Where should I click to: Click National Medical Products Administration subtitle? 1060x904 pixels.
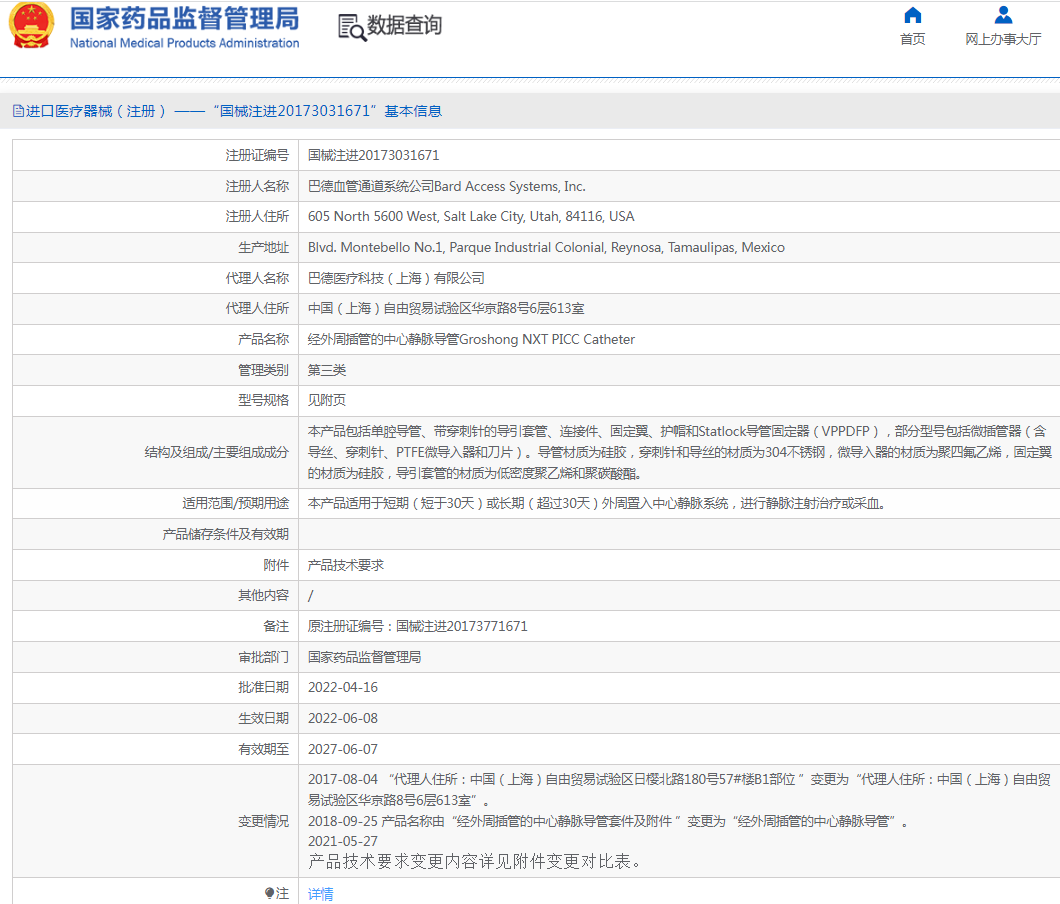pyautogui.click(x=185, y=43)
